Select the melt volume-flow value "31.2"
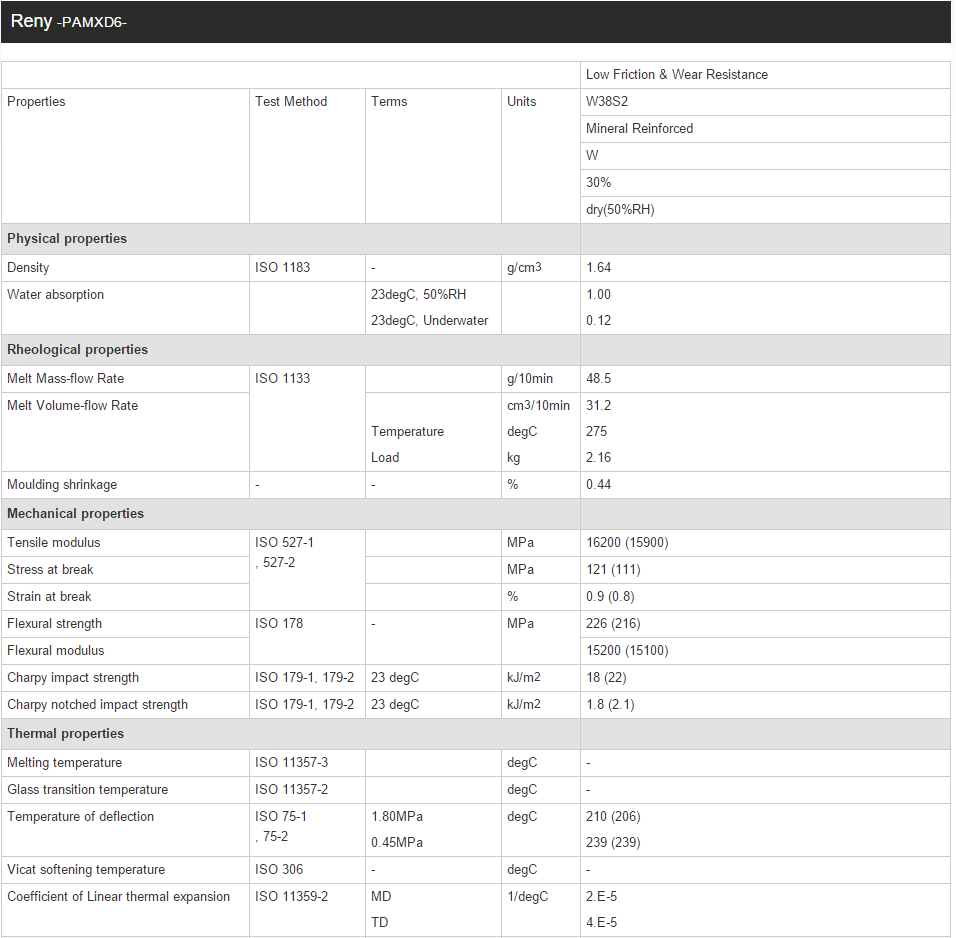This screenshot has height=938, width=956. click(x=598, y=406)
